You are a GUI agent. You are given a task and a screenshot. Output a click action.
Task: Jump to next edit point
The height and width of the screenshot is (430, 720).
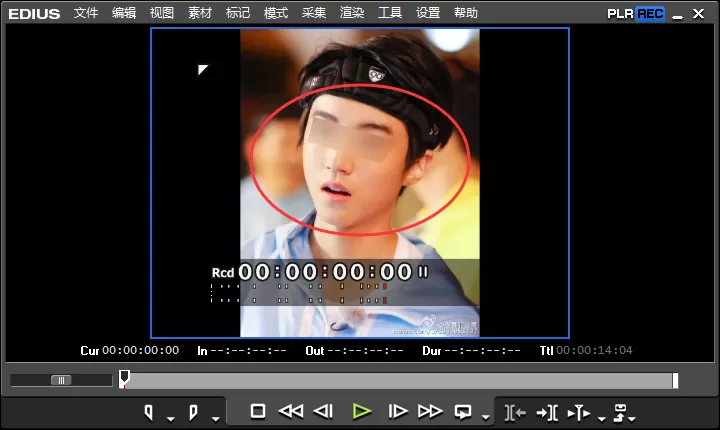click(x=547, y=413)
